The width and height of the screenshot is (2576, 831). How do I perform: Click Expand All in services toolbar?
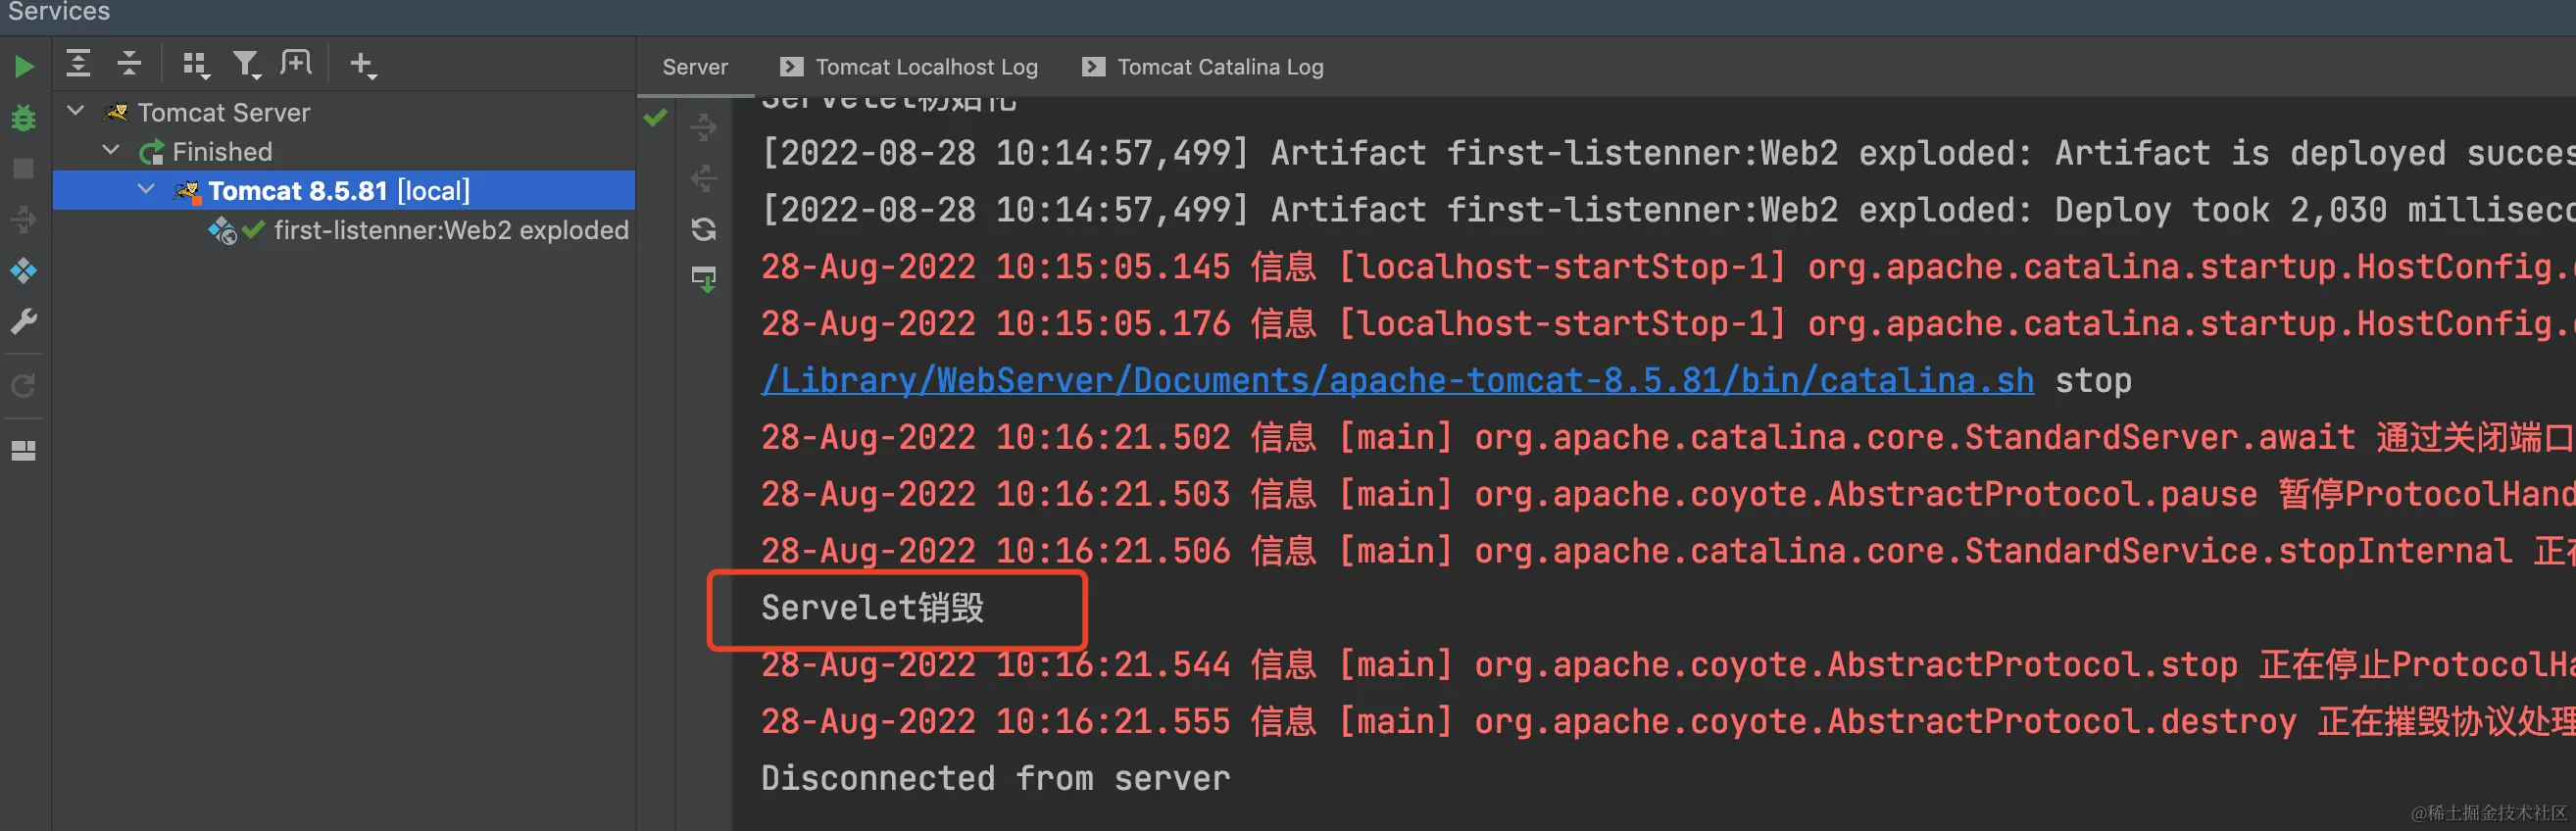(x=78, y=64)
